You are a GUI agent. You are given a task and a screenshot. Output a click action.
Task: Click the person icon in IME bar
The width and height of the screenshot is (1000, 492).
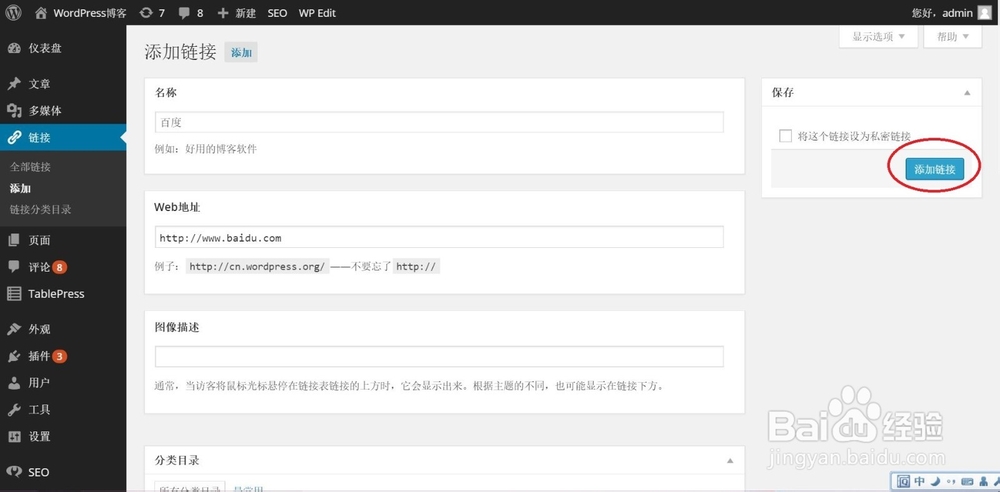tap(983, 481)
